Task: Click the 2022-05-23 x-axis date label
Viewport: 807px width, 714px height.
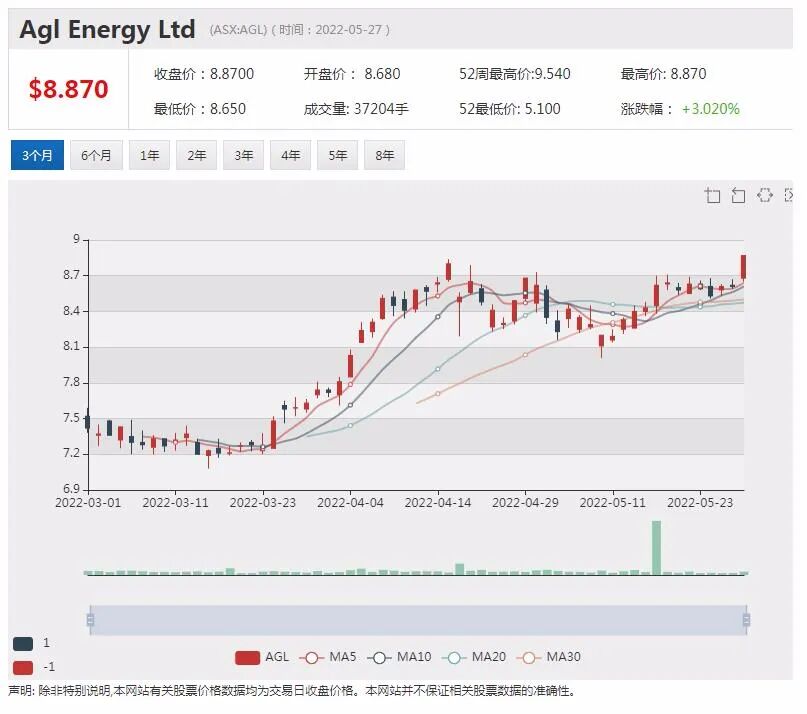Action: click(700, 502)
